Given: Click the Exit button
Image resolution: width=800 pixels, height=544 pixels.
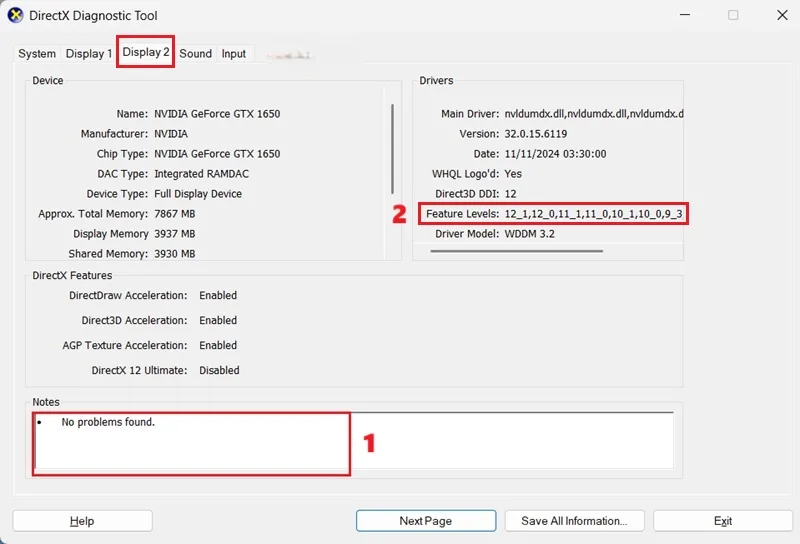Looking at the screenshot, I should pos(723,521).
